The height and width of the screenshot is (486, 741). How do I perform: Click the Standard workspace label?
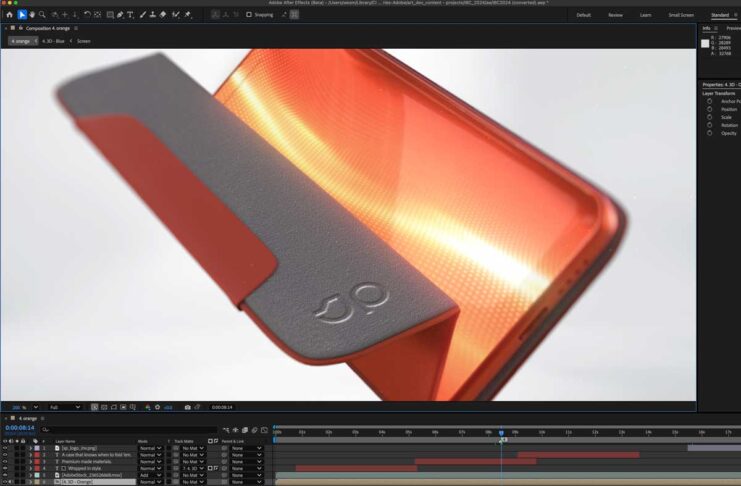click(x=720, y=15)
